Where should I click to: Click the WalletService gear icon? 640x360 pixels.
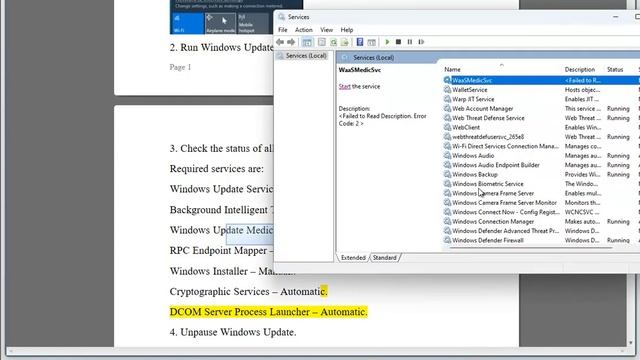point(447,90)
